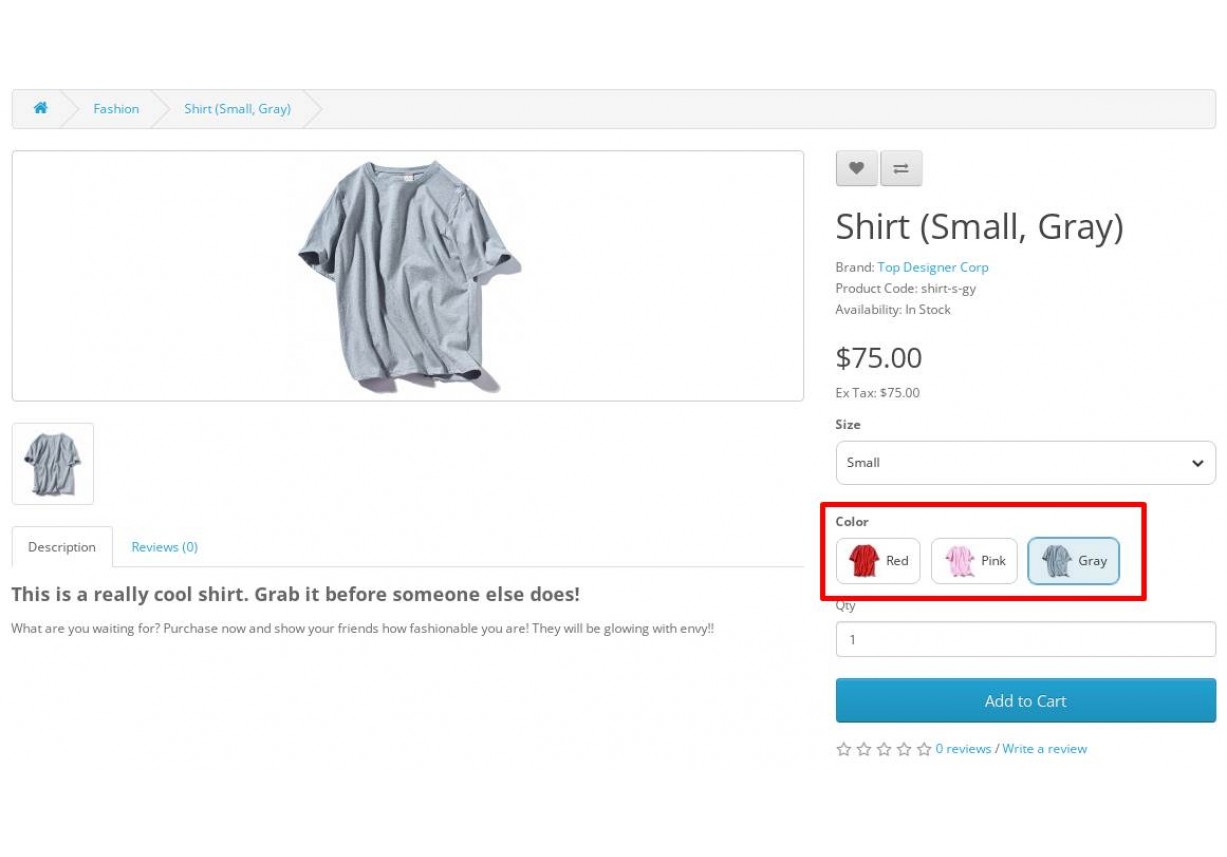Open the main gray shirt product image

tap(408, 276)
